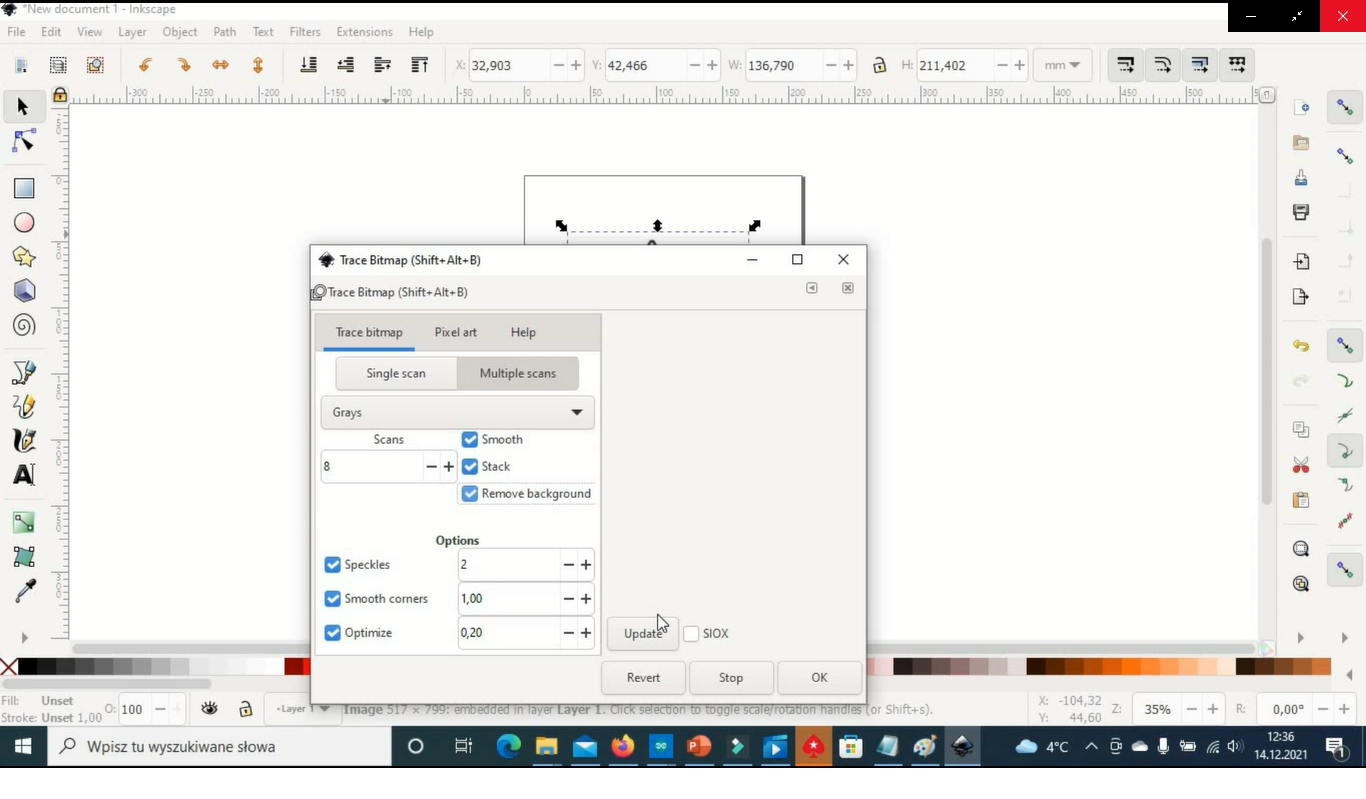Choose the Gradient tool
The image size is (1366, 799).
click(24, 523)
